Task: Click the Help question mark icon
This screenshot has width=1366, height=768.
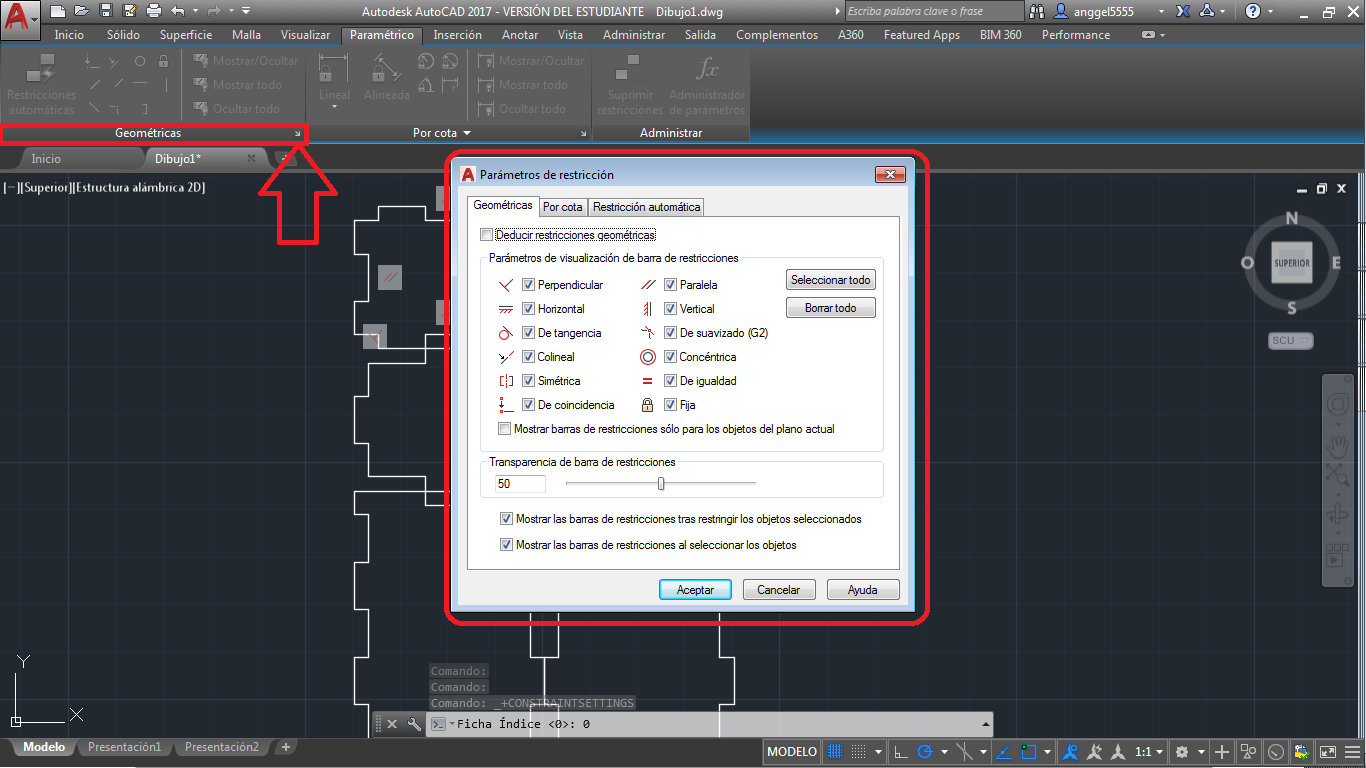Action: click(1253, 11)
